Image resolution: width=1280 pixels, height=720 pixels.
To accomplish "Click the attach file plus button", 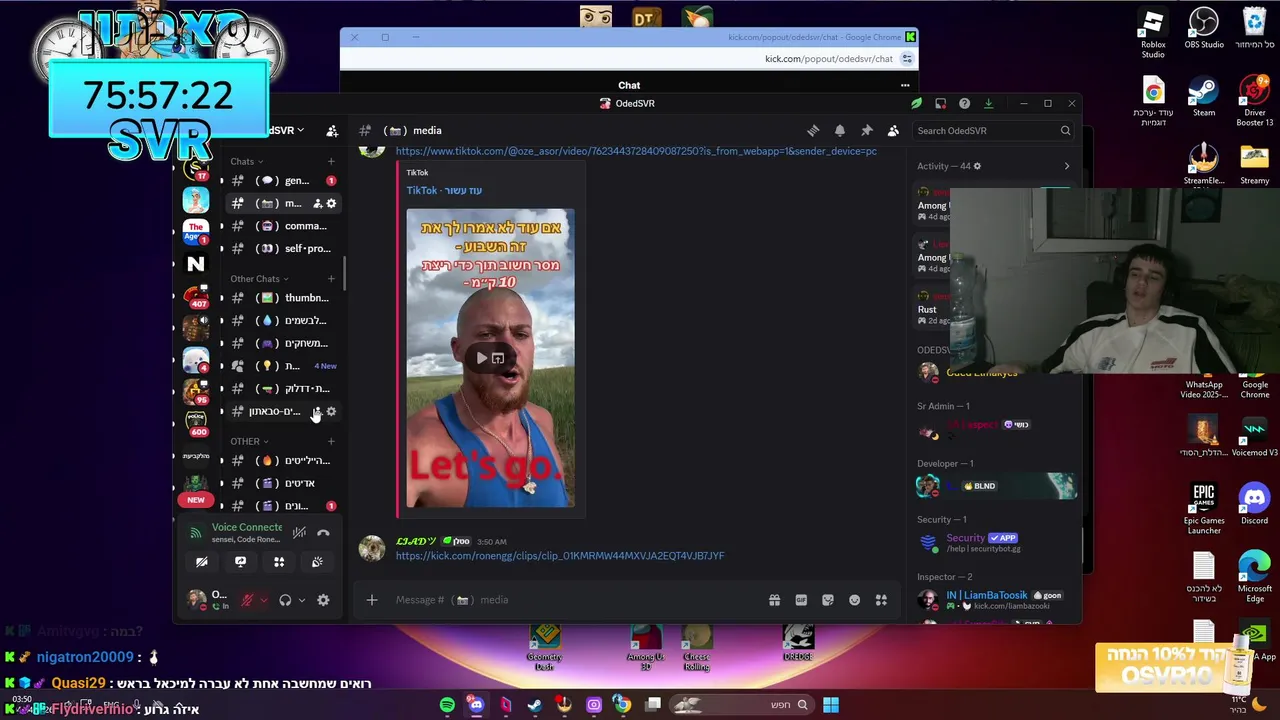I will [372, 600].
